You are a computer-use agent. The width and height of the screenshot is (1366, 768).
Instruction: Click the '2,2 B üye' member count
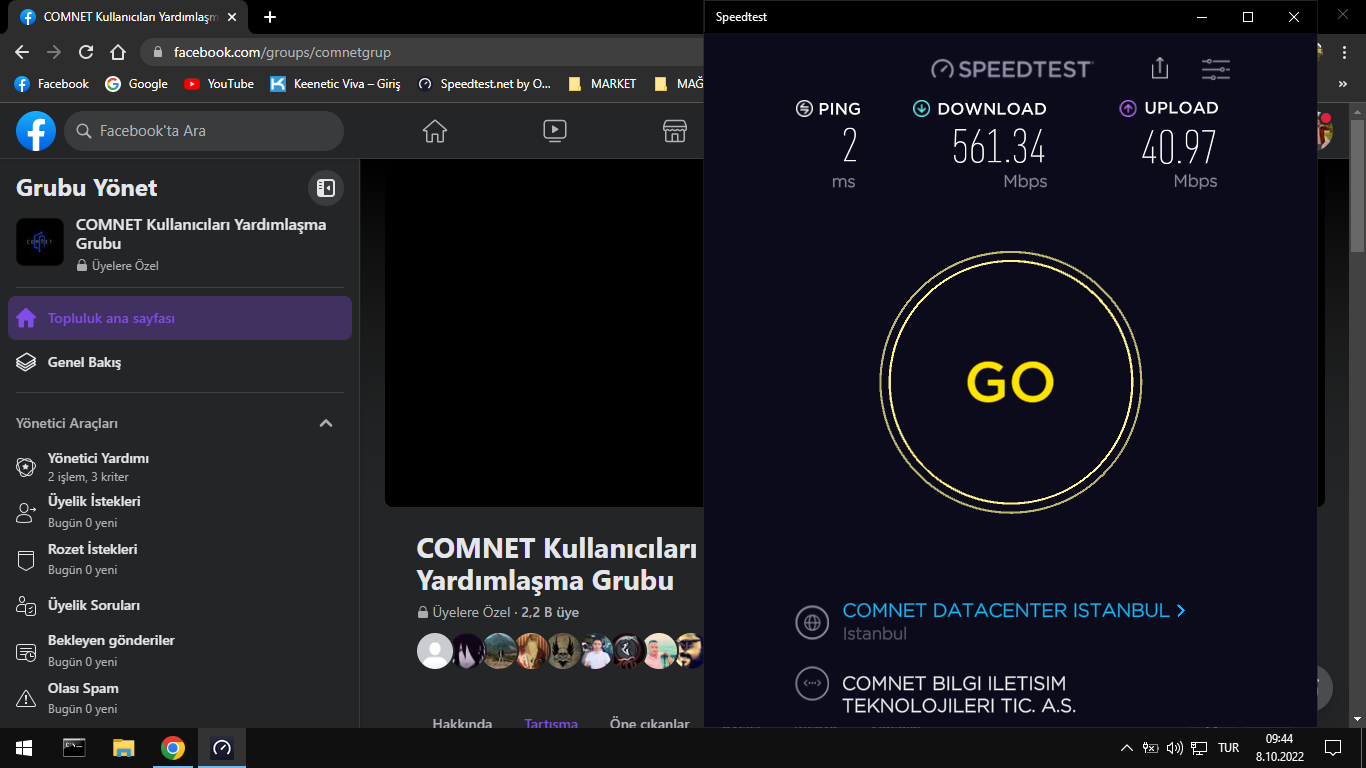pyautogui.click(x=550, y=612)
